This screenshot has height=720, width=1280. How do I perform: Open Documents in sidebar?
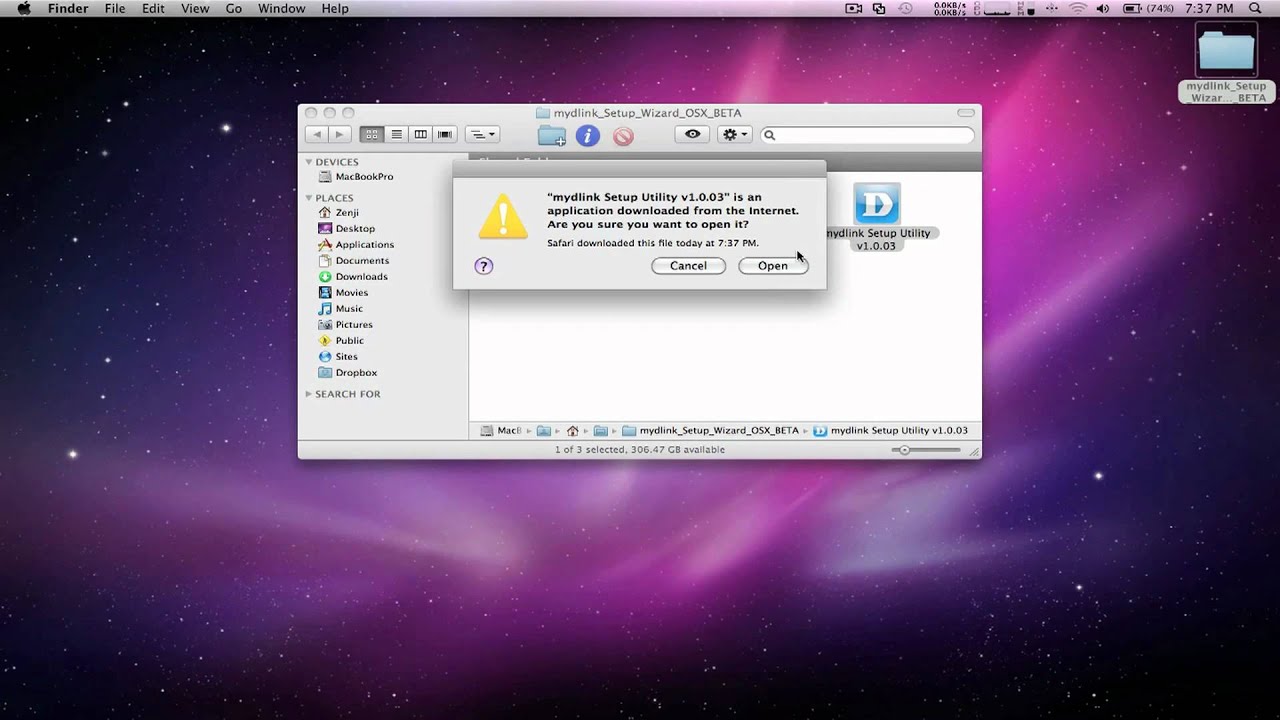pyautogui.click(x=353, y=260)
